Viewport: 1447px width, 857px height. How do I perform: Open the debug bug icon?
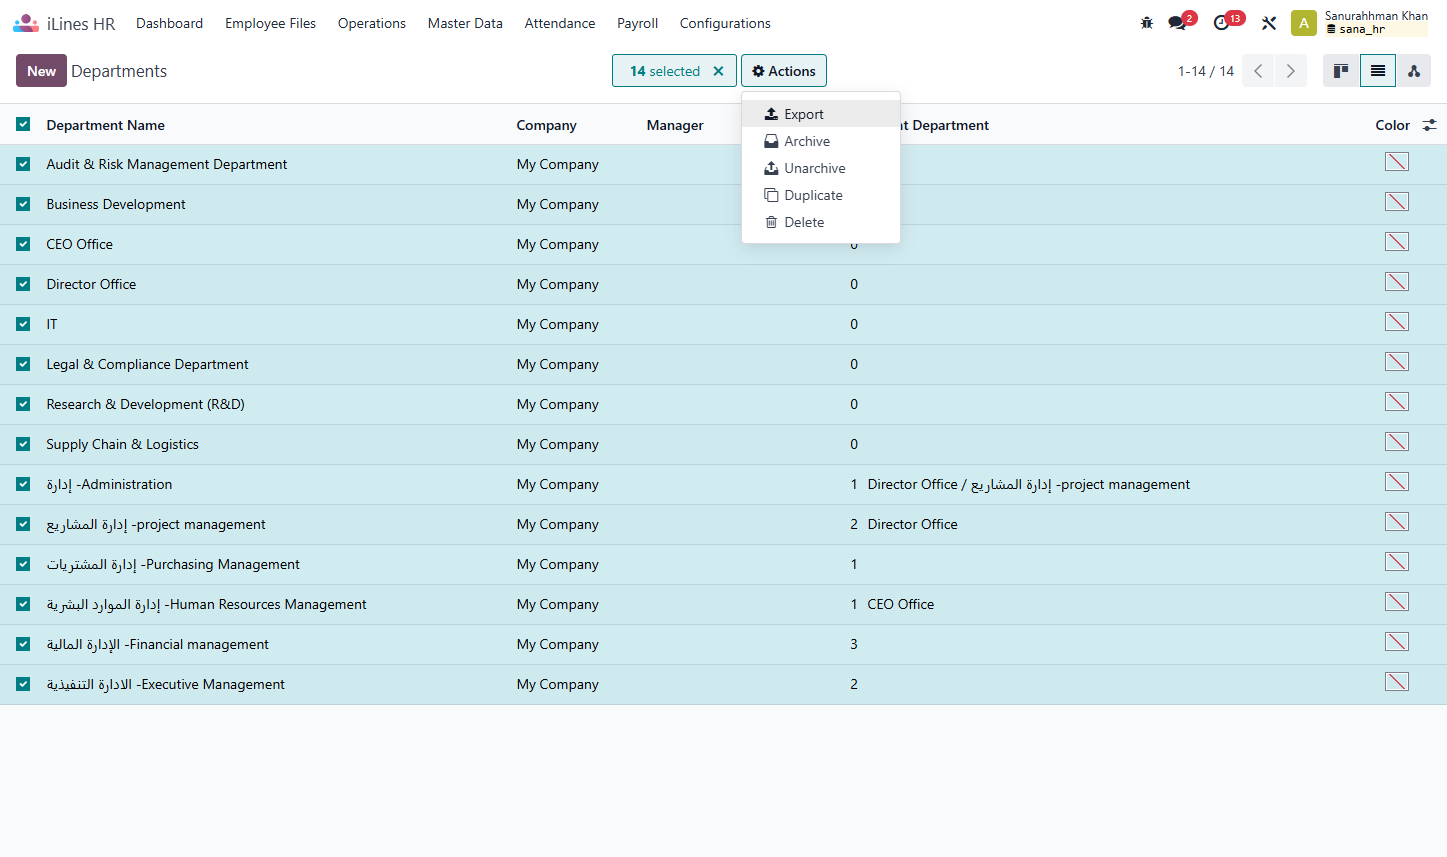coord(1147,23)
